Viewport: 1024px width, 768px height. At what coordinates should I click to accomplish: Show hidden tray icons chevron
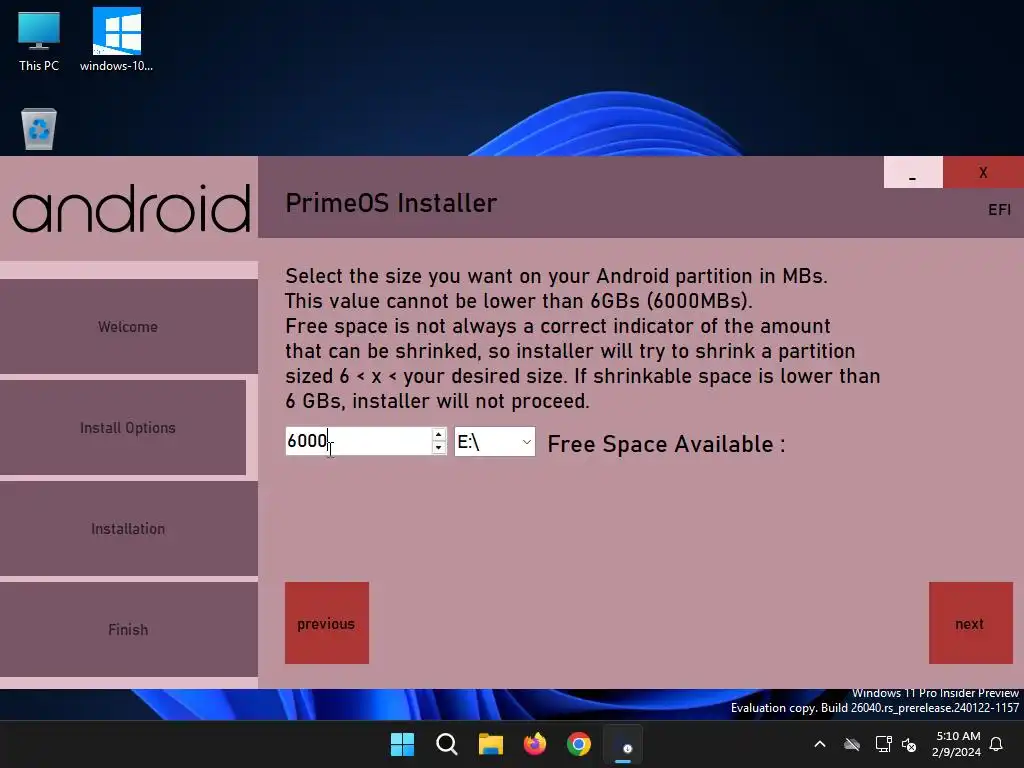(x=820, y=744)
